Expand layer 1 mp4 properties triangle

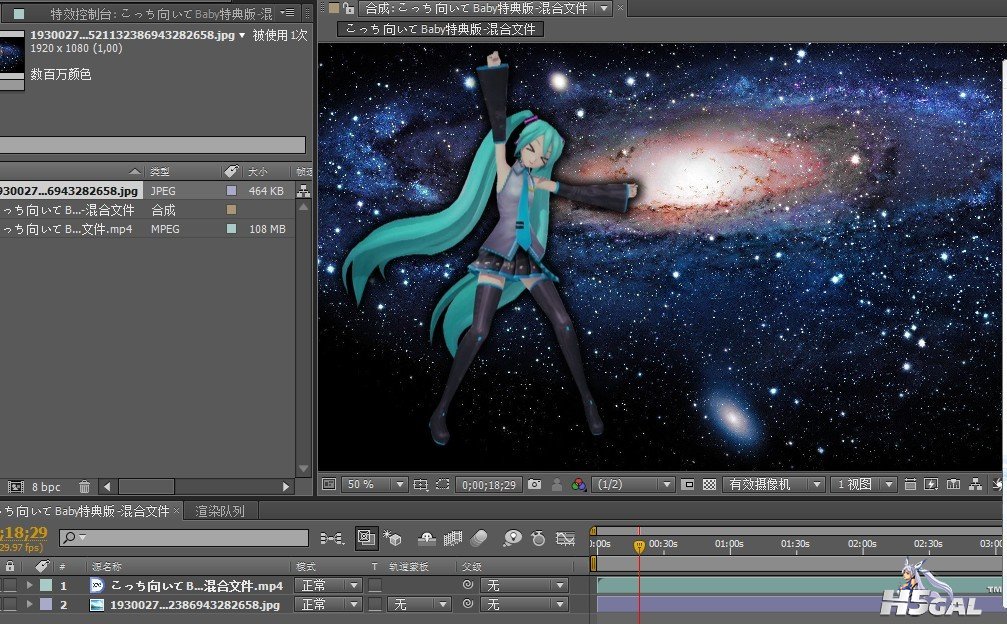29,586
